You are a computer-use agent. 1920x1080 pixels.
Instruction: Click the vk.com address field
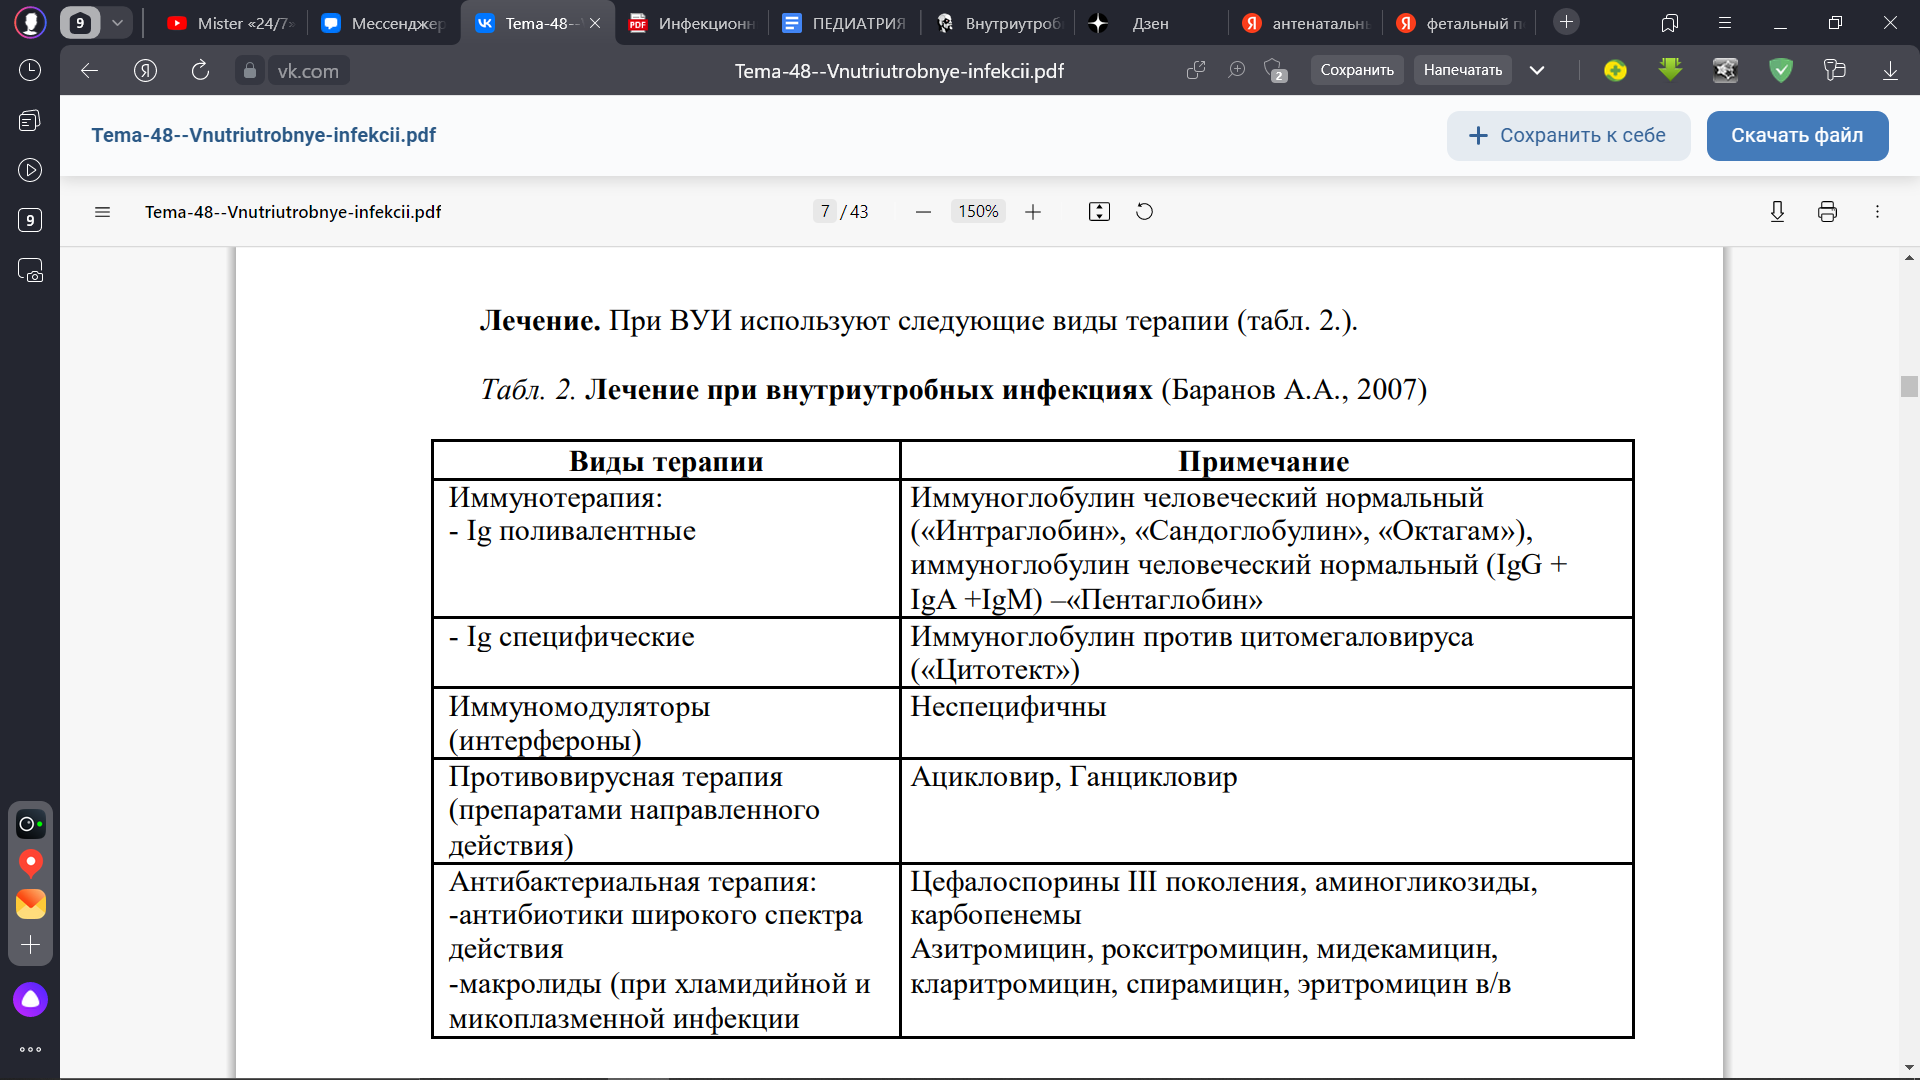pos(308,71)
